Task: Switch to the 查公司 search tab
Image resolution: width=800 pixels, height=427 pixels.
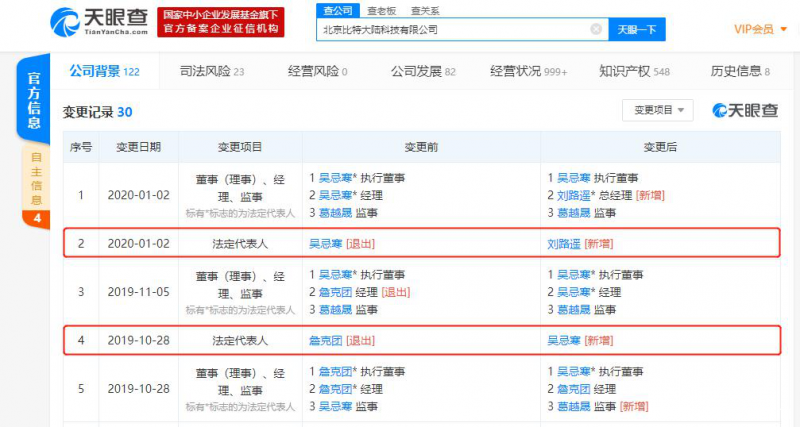Action: (x=338, y=10)
